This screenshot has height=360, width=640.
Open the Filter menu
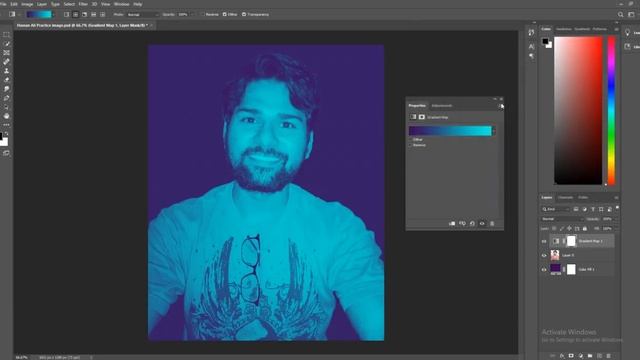coord(83,4)
